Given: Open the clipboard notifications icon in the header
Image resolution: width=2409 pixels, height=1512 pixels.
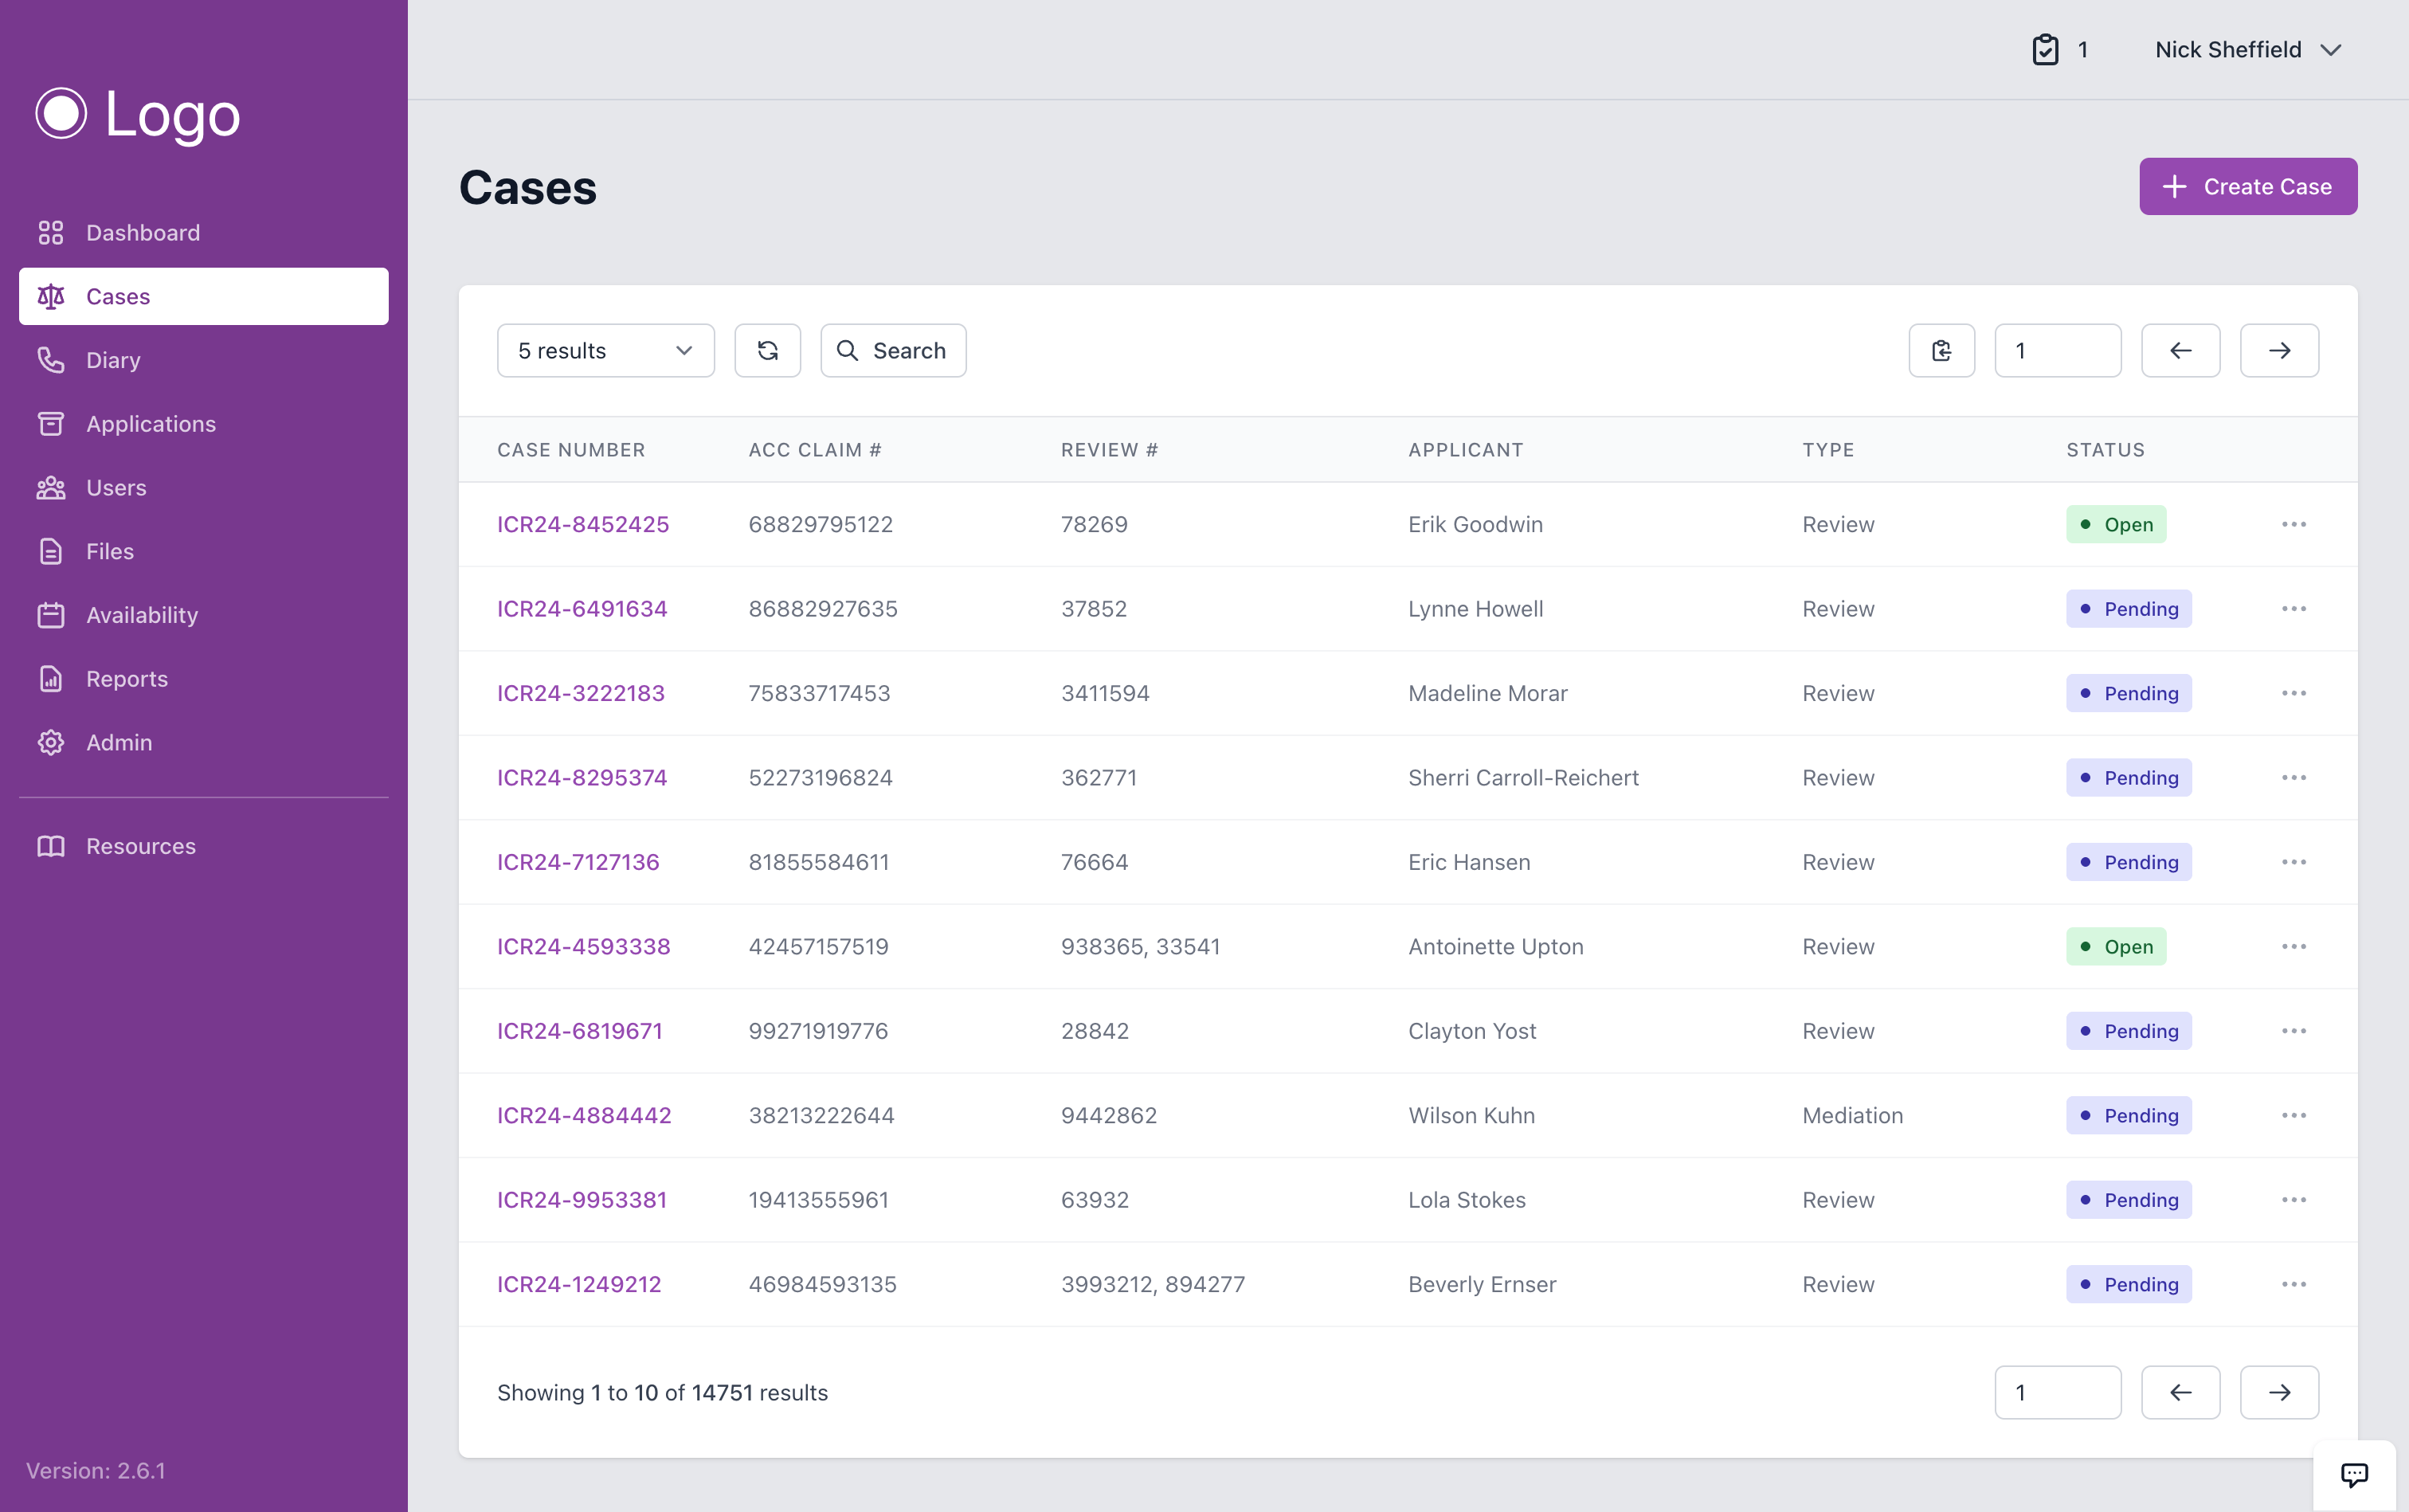Looking at the screenshot, I should (2047, 49).
